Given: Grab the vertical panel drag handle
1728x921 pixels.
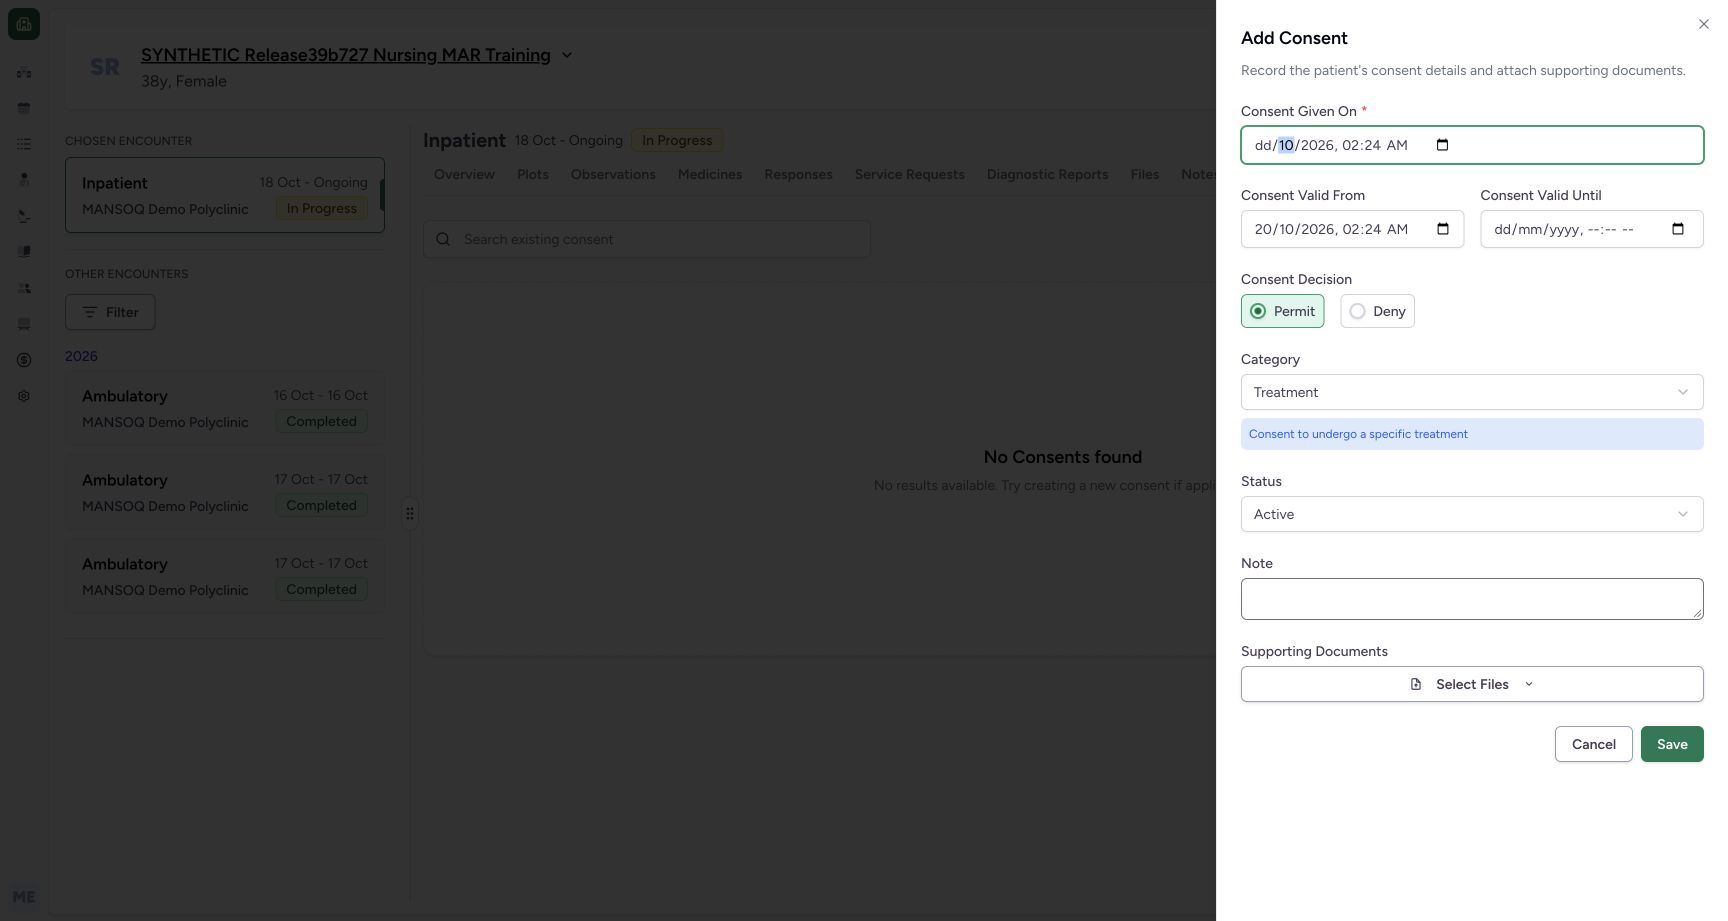Looking at the screenshot, I should [410, 513].
